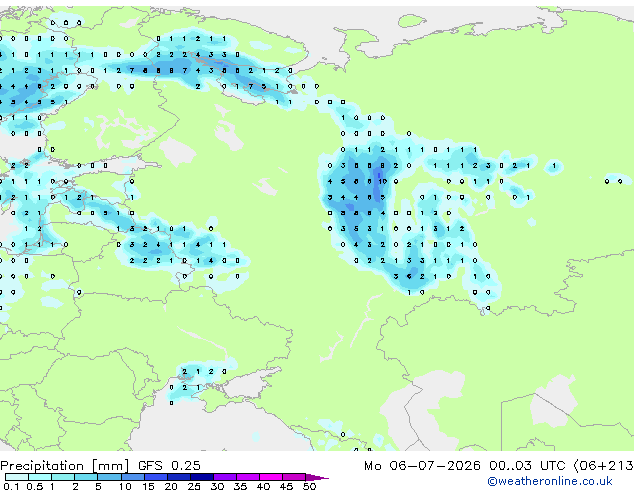Click the 40 mm magenta legend swatch

(271, 477)
